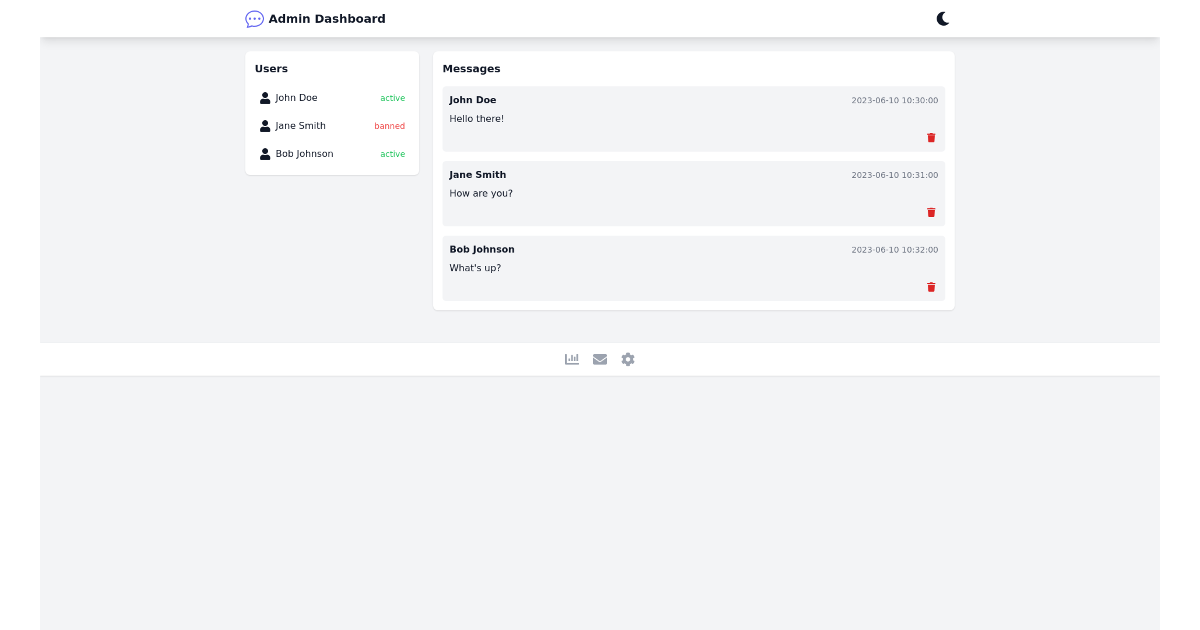Select the Messages panel header
Viewport: 1200px width, 630px height.
(471, 68)
